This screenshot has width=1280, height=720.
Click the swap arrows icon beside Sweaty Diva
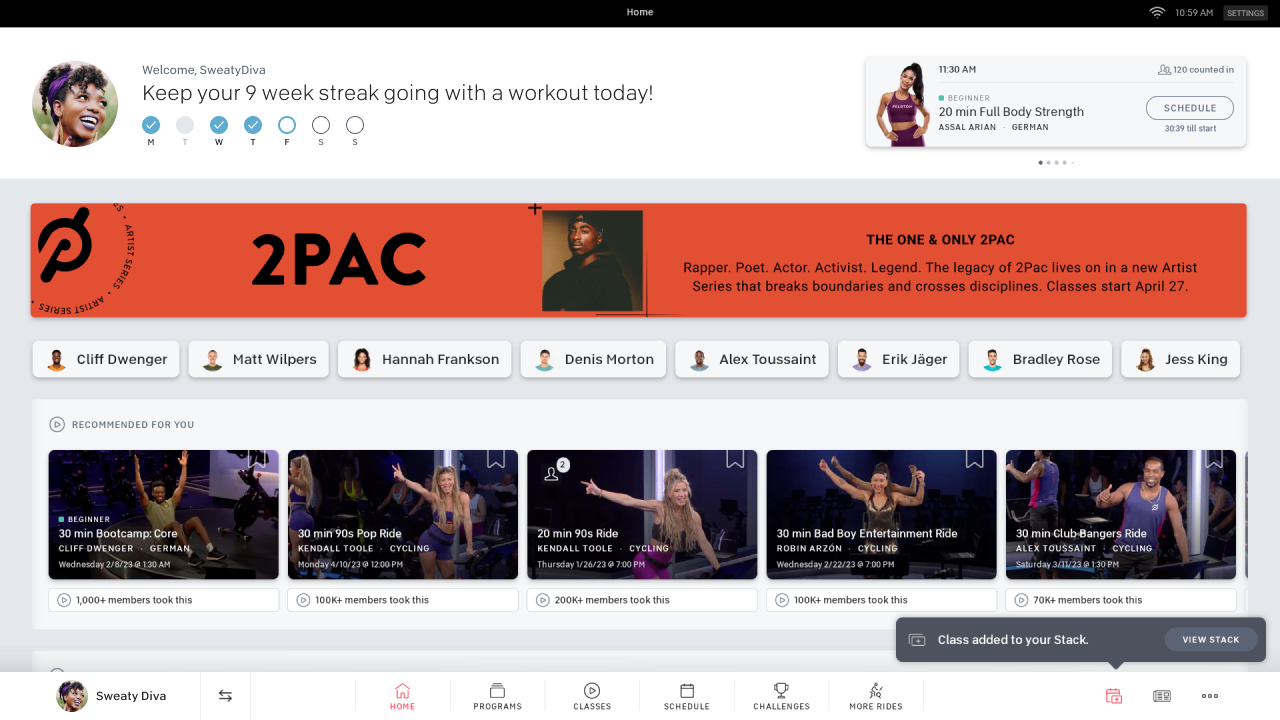[225, 696]
